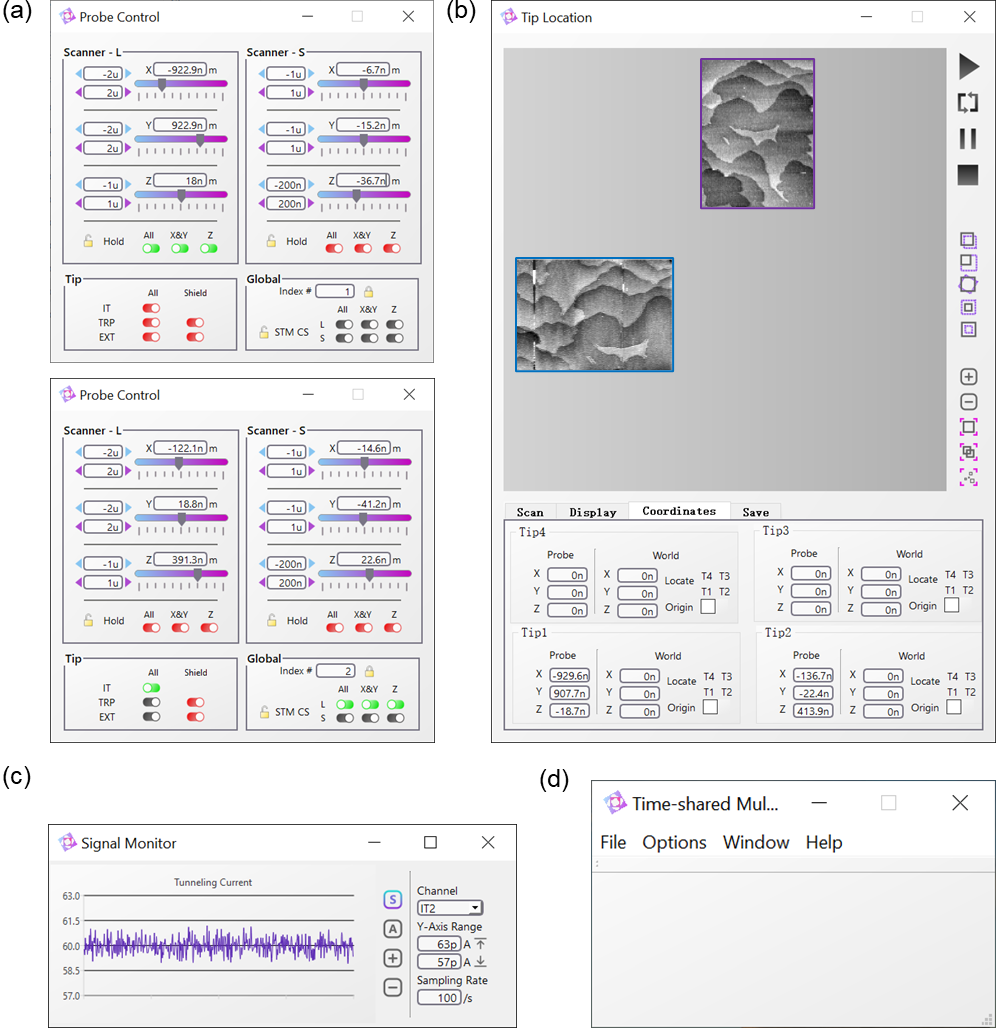Click Locate in the Tip4 group
This screenshot has height=1028, width=1000.
pyautogui.click(x=679, y=581)
